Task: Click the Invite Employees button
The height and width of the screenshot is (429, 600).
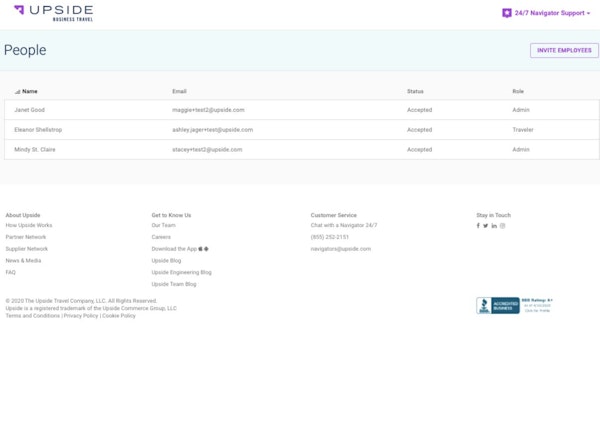Action: click(x=564, y=50)
